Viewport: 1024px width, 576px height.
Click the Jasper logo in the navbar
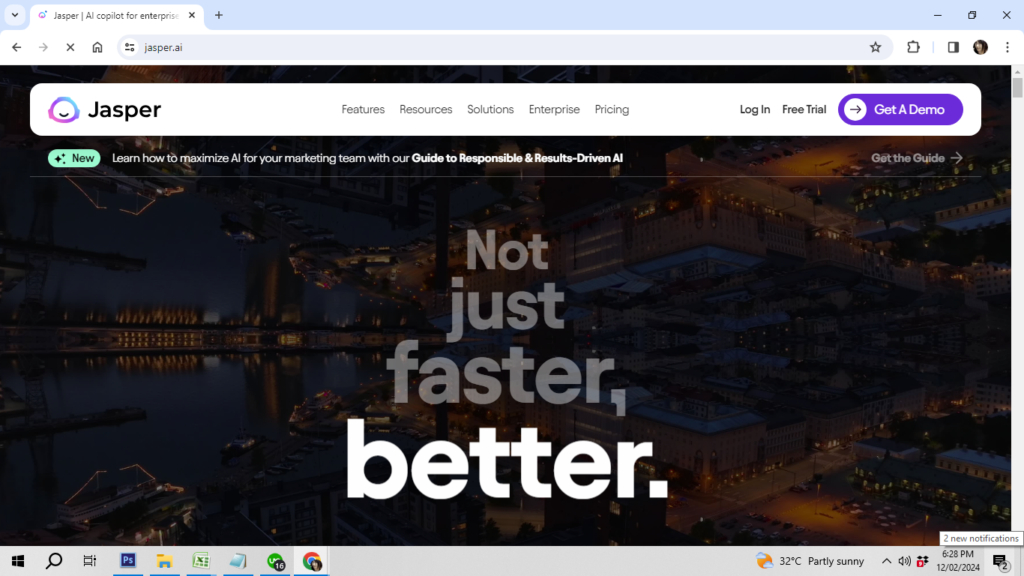105,110
